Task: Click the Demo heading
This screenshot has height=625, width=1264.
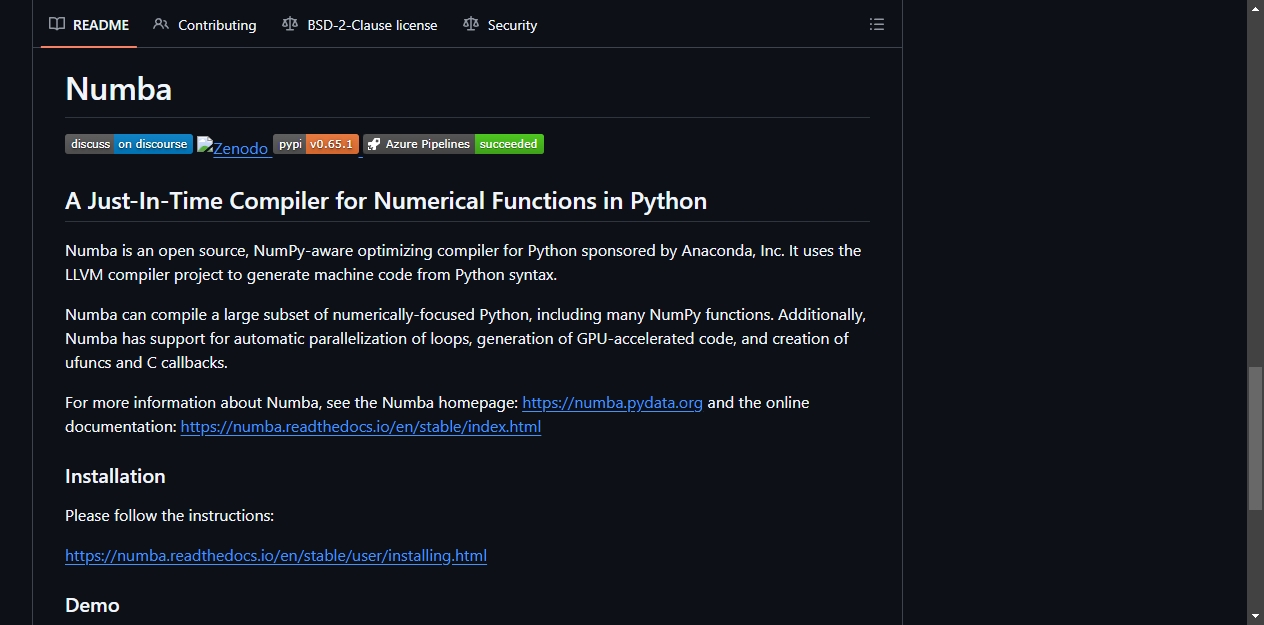Action: coord(92,605)
